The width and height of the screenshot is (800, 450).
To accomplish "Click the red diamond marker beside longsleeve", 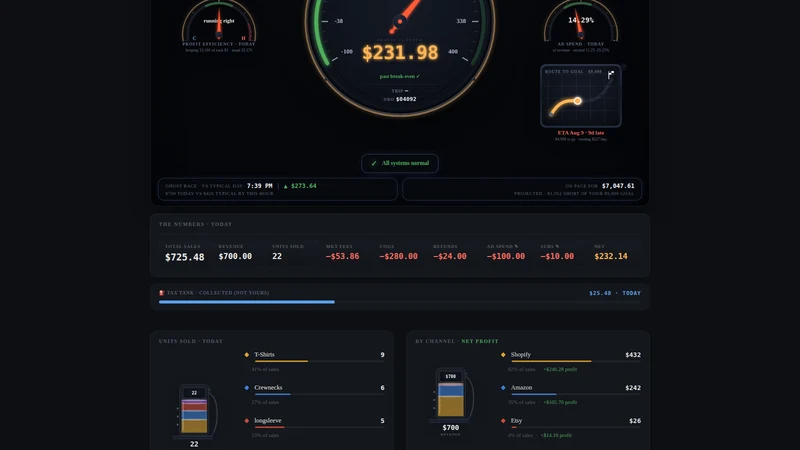I will point(247,421).
